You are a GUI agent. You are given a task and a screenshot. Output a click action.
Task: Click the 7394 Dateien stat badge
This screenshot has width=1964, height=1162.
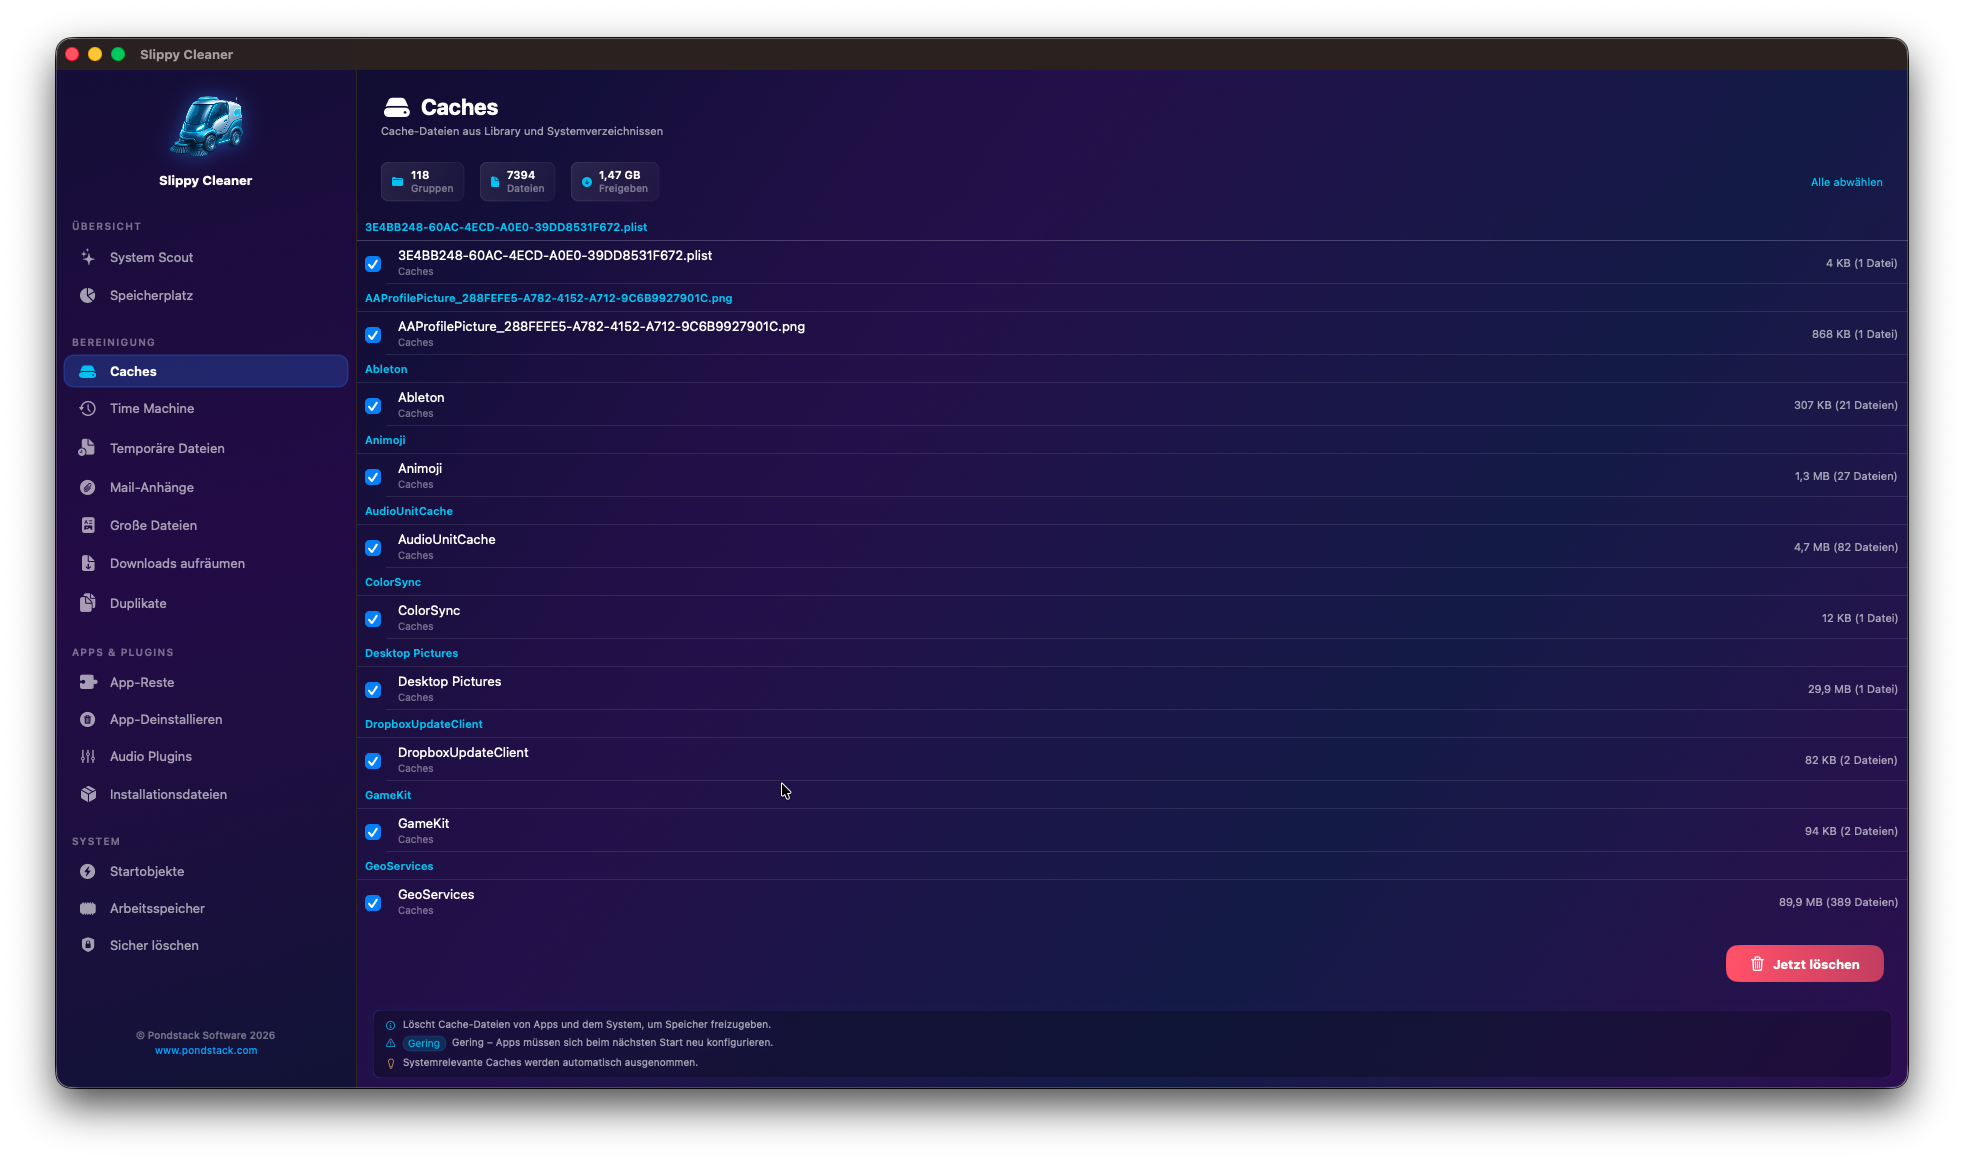pos(517,182)
